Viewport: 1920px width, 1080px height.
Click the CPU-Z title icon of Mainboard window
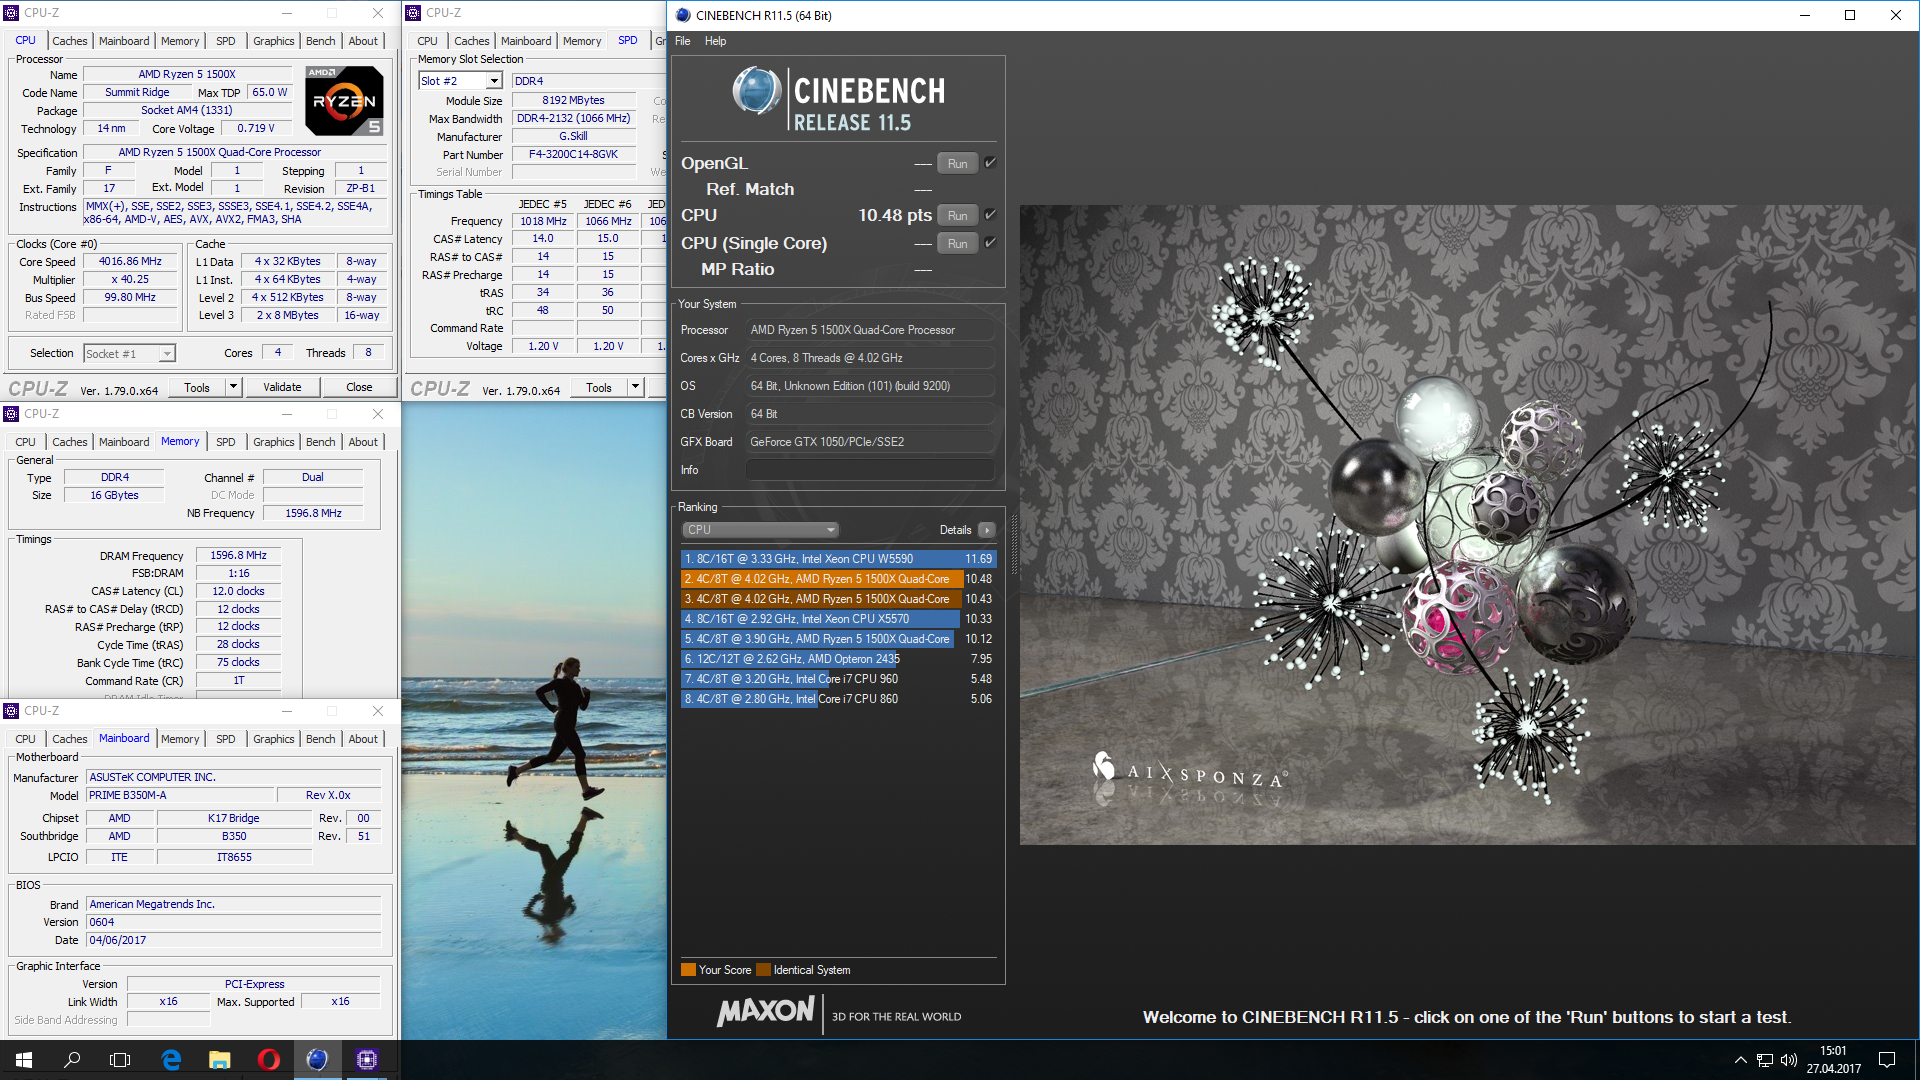coord(12,711)
